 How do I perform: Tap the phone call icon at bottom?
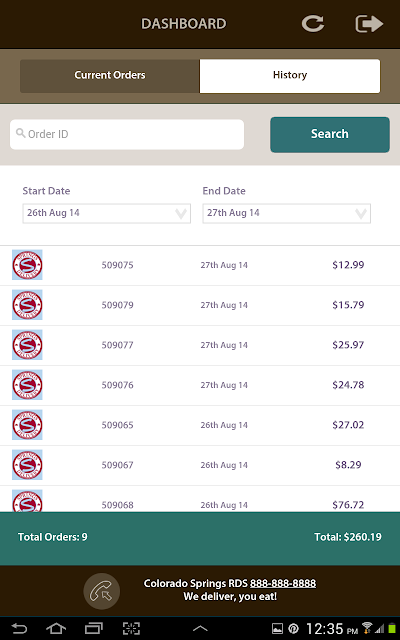102,591
